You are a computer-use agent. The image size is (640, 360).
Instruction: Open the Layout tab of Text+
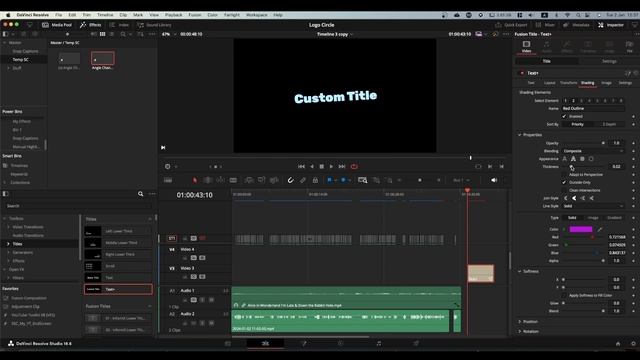click(x=549, y=83)
